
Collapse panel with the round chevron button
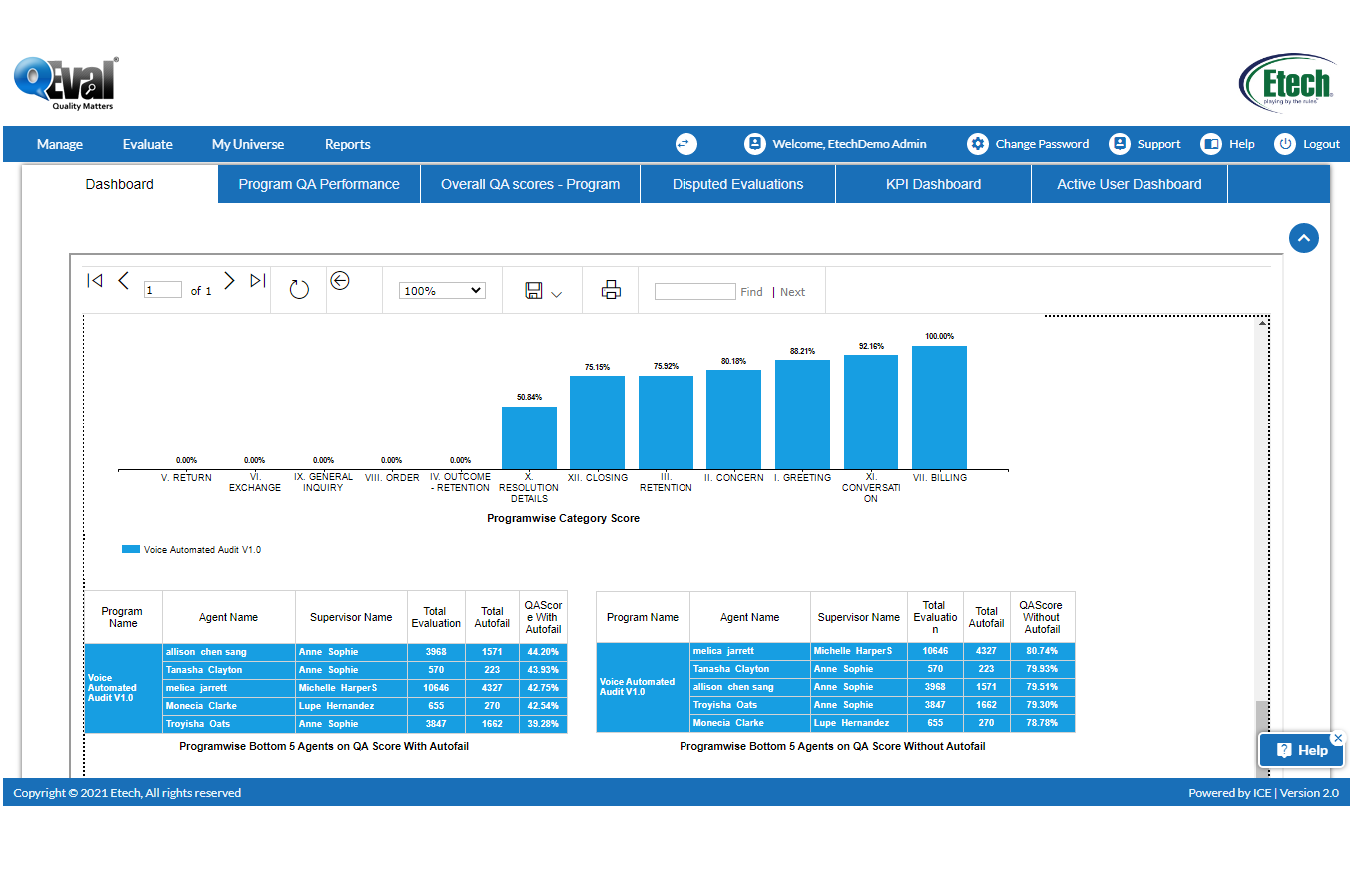(x=1303, y=238)
